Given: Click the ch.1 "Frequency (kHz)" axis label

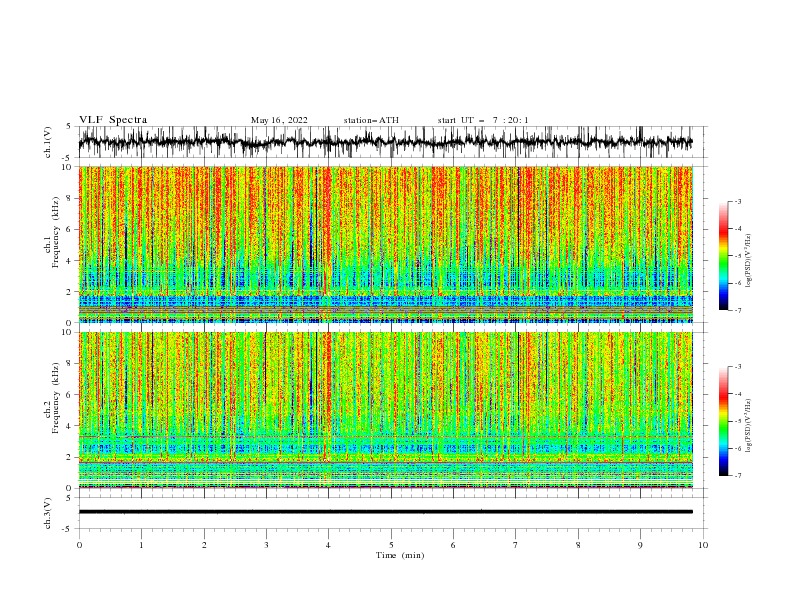Looking at the screenshot, I should point(56,233).
